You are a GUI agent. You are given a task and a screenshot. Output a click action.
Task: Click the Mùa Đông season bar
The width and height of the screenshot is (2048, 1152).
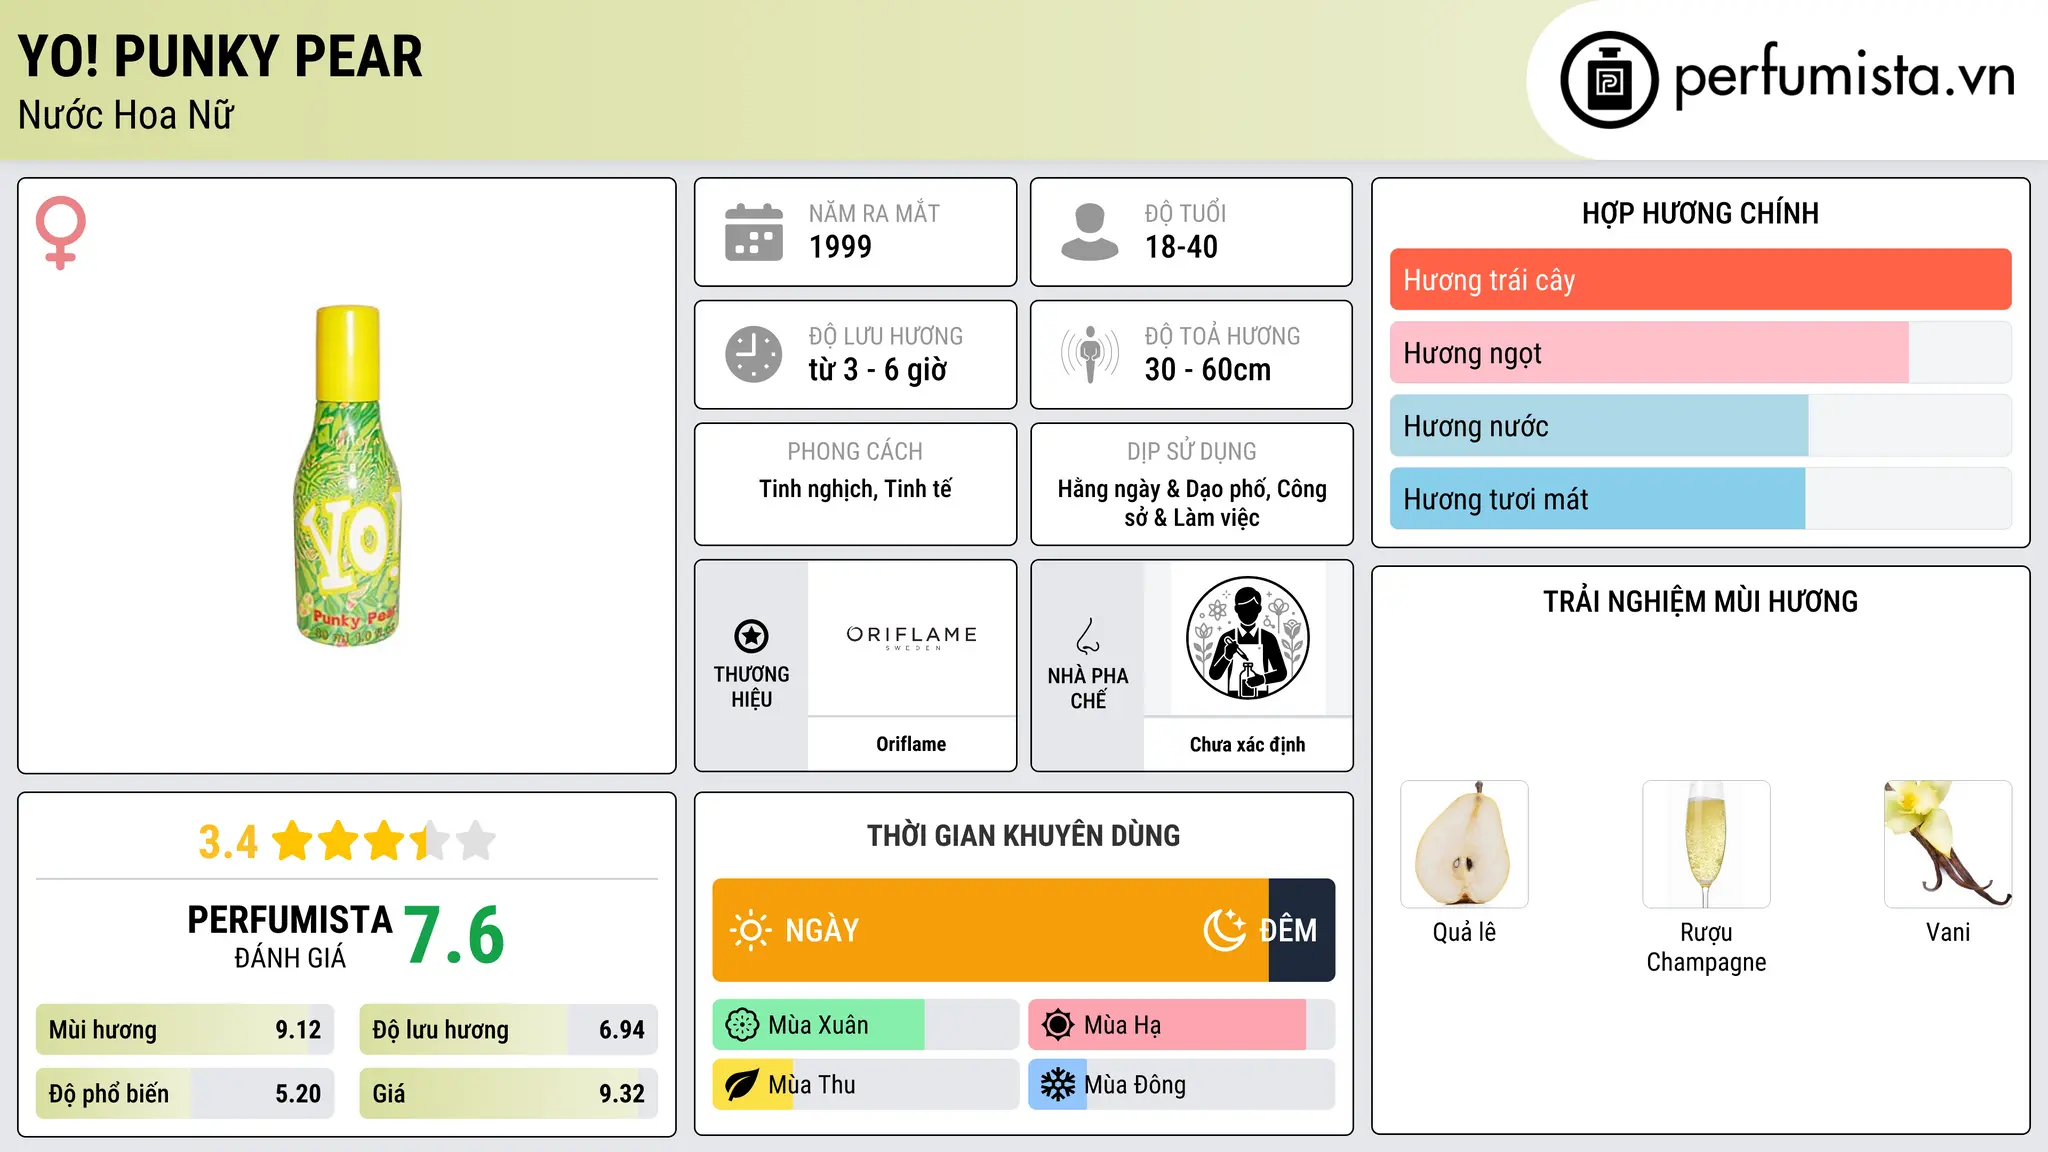pyautogui.click(x=1181, y=1085)
